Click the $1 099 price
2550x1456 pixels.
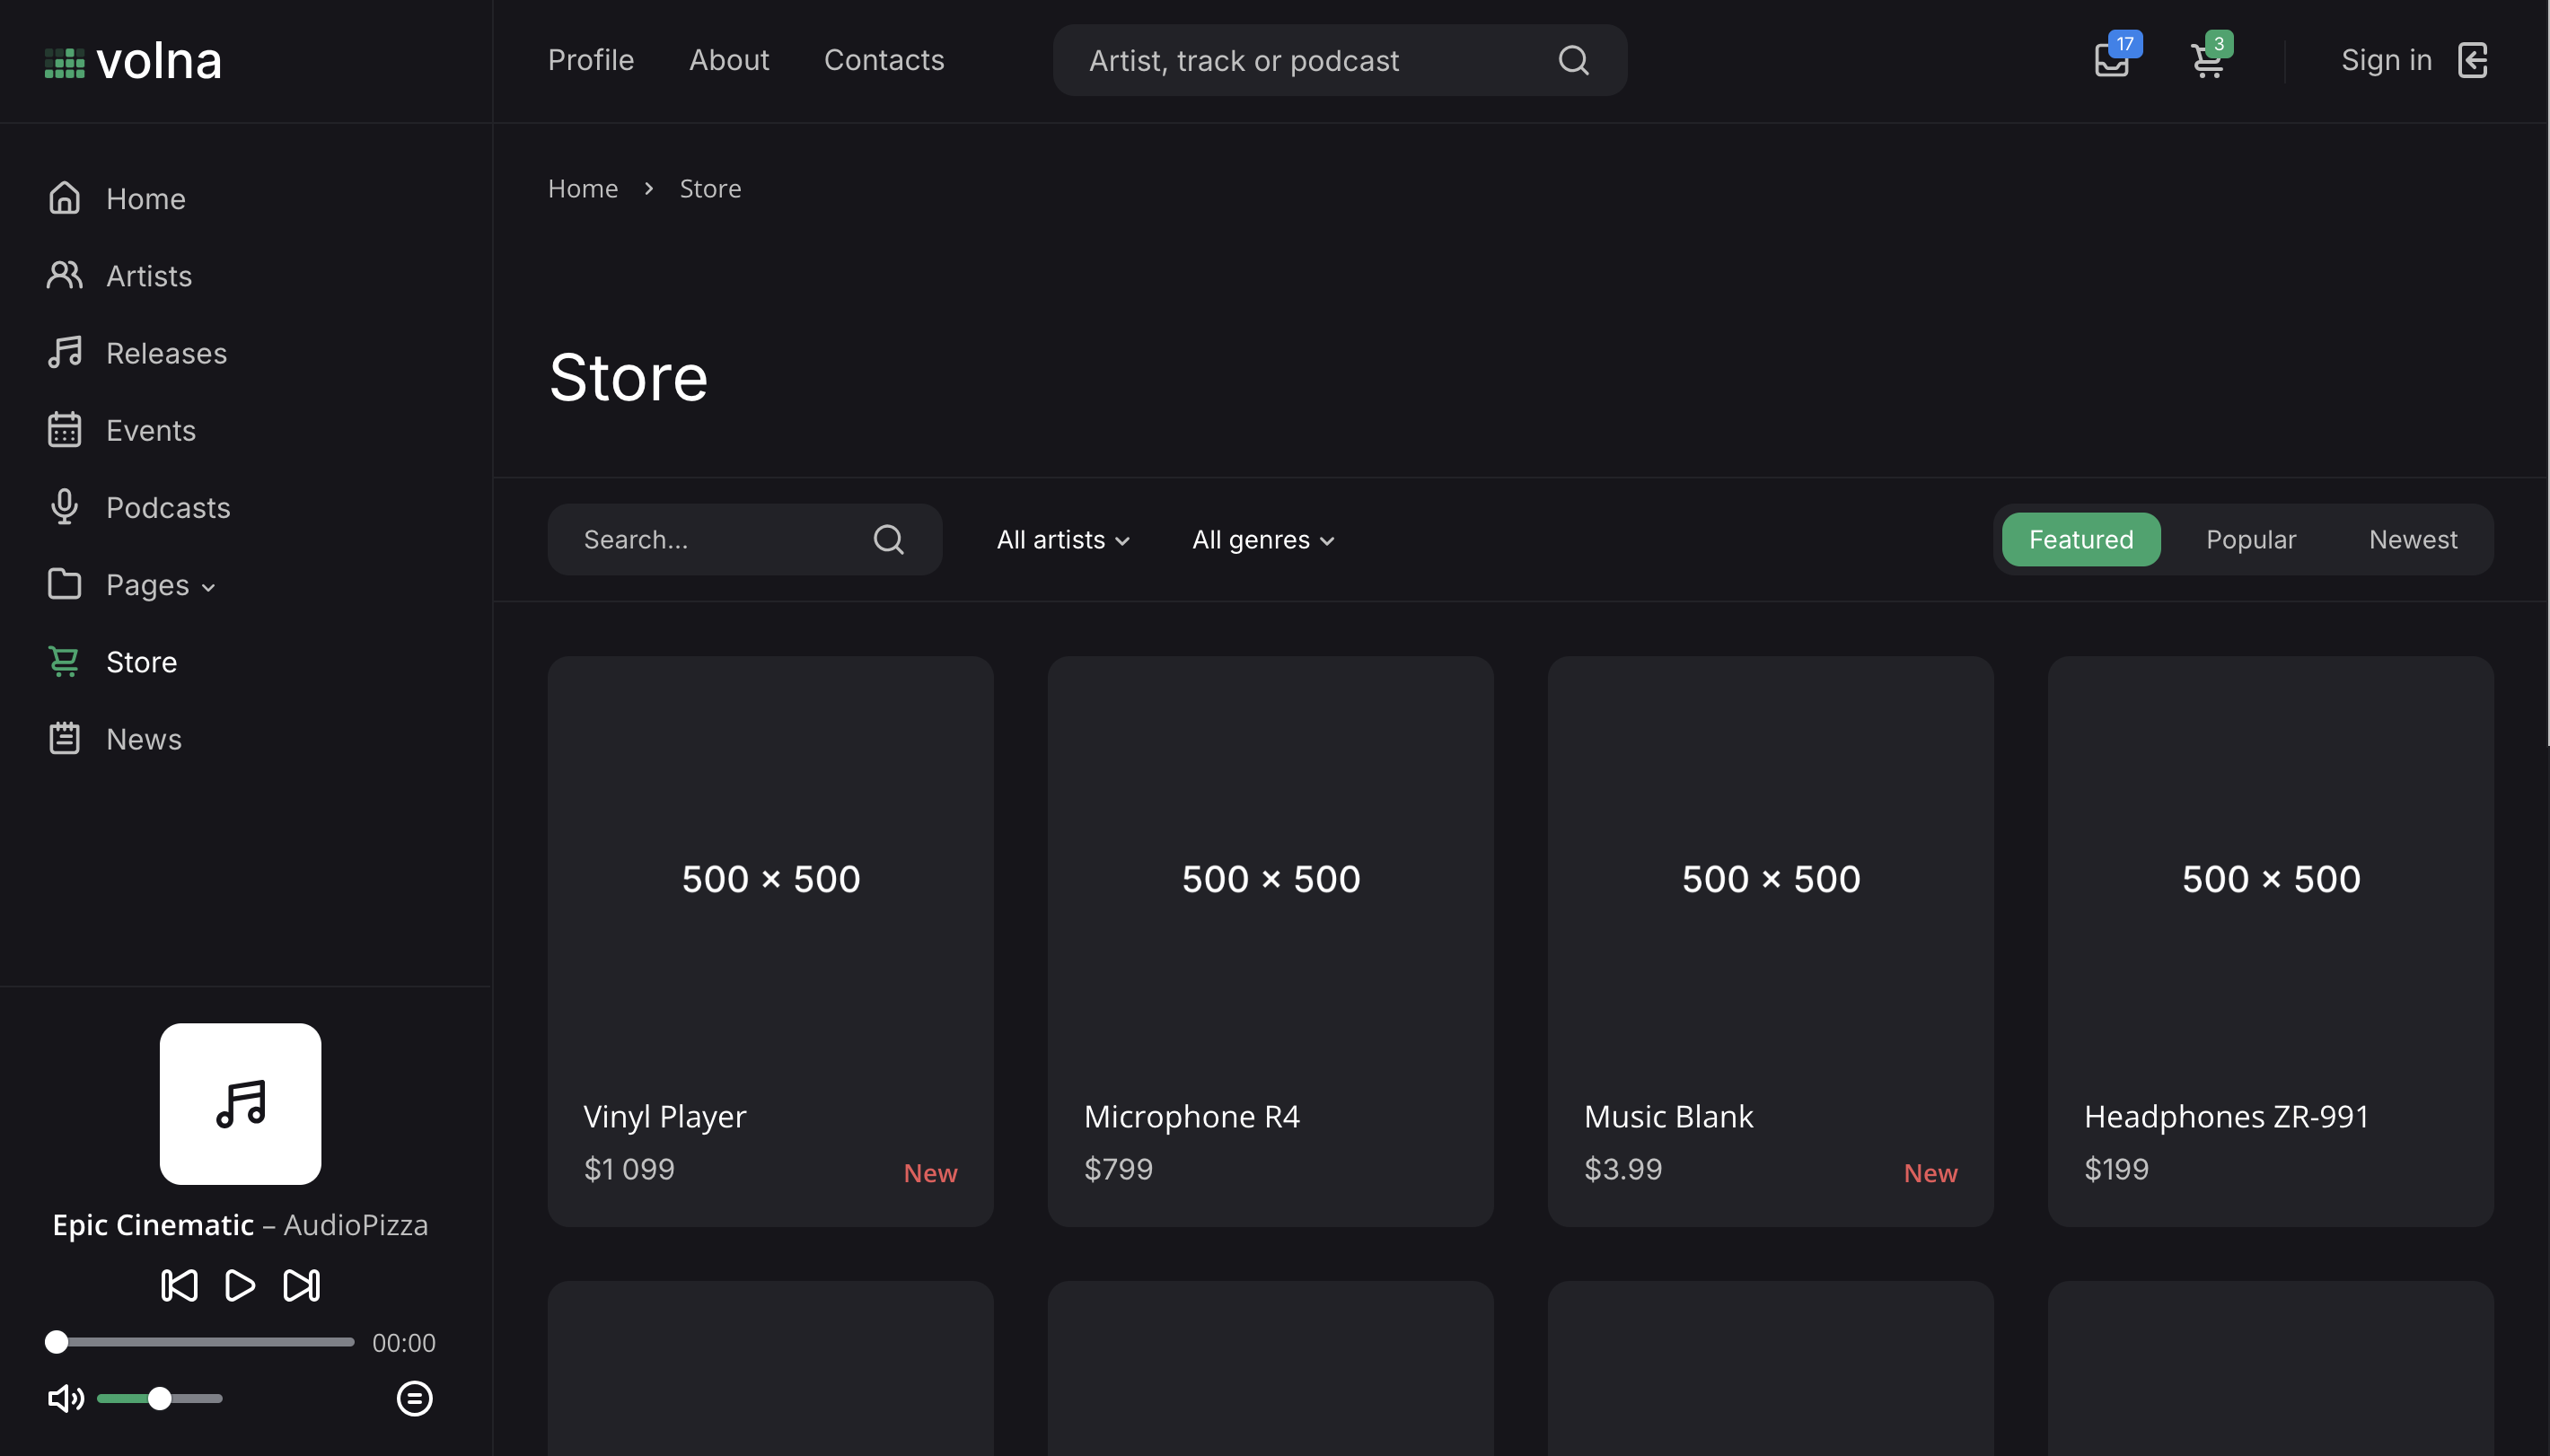pyautogui.click(x=629, y=1168)
